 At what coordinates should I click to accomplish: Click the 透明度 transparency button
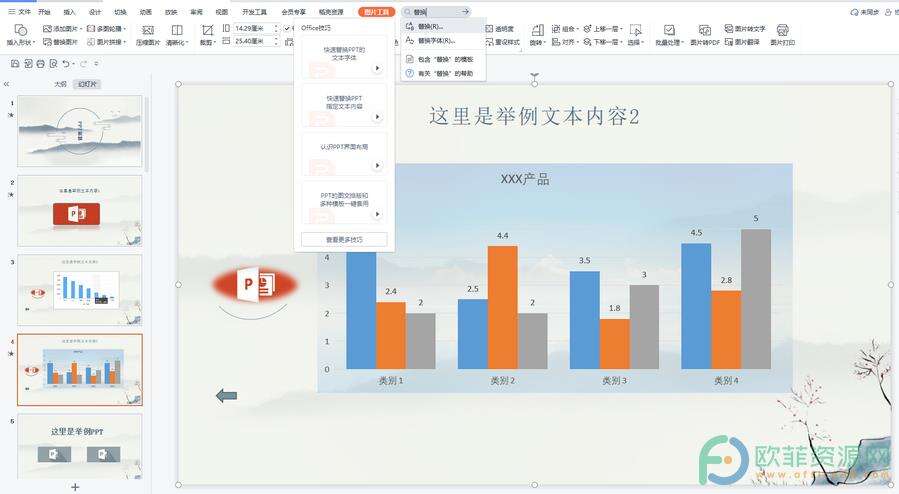pos(499,29)
